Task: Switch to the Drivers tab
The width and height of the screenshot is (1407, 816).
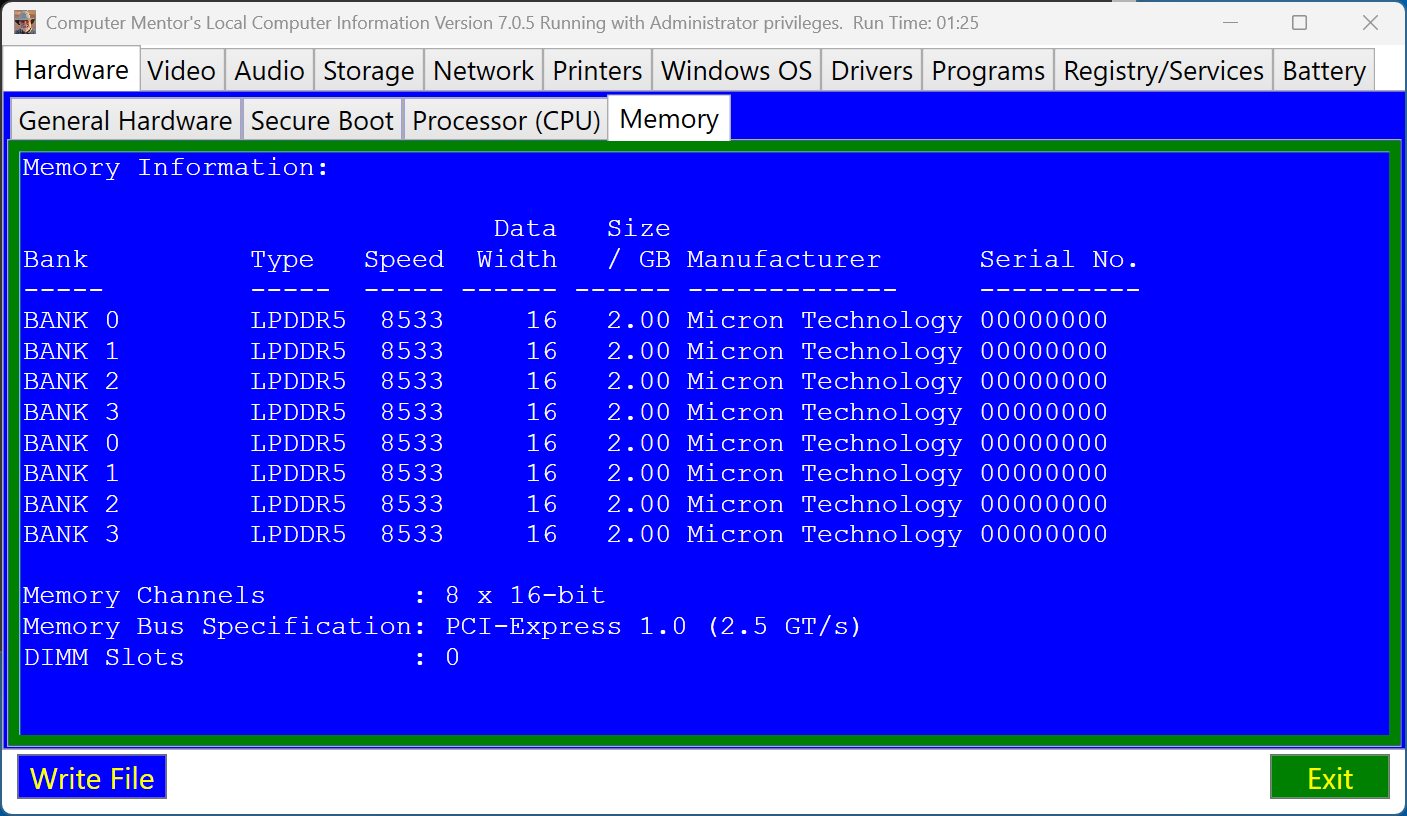Action: click(871, 71)
